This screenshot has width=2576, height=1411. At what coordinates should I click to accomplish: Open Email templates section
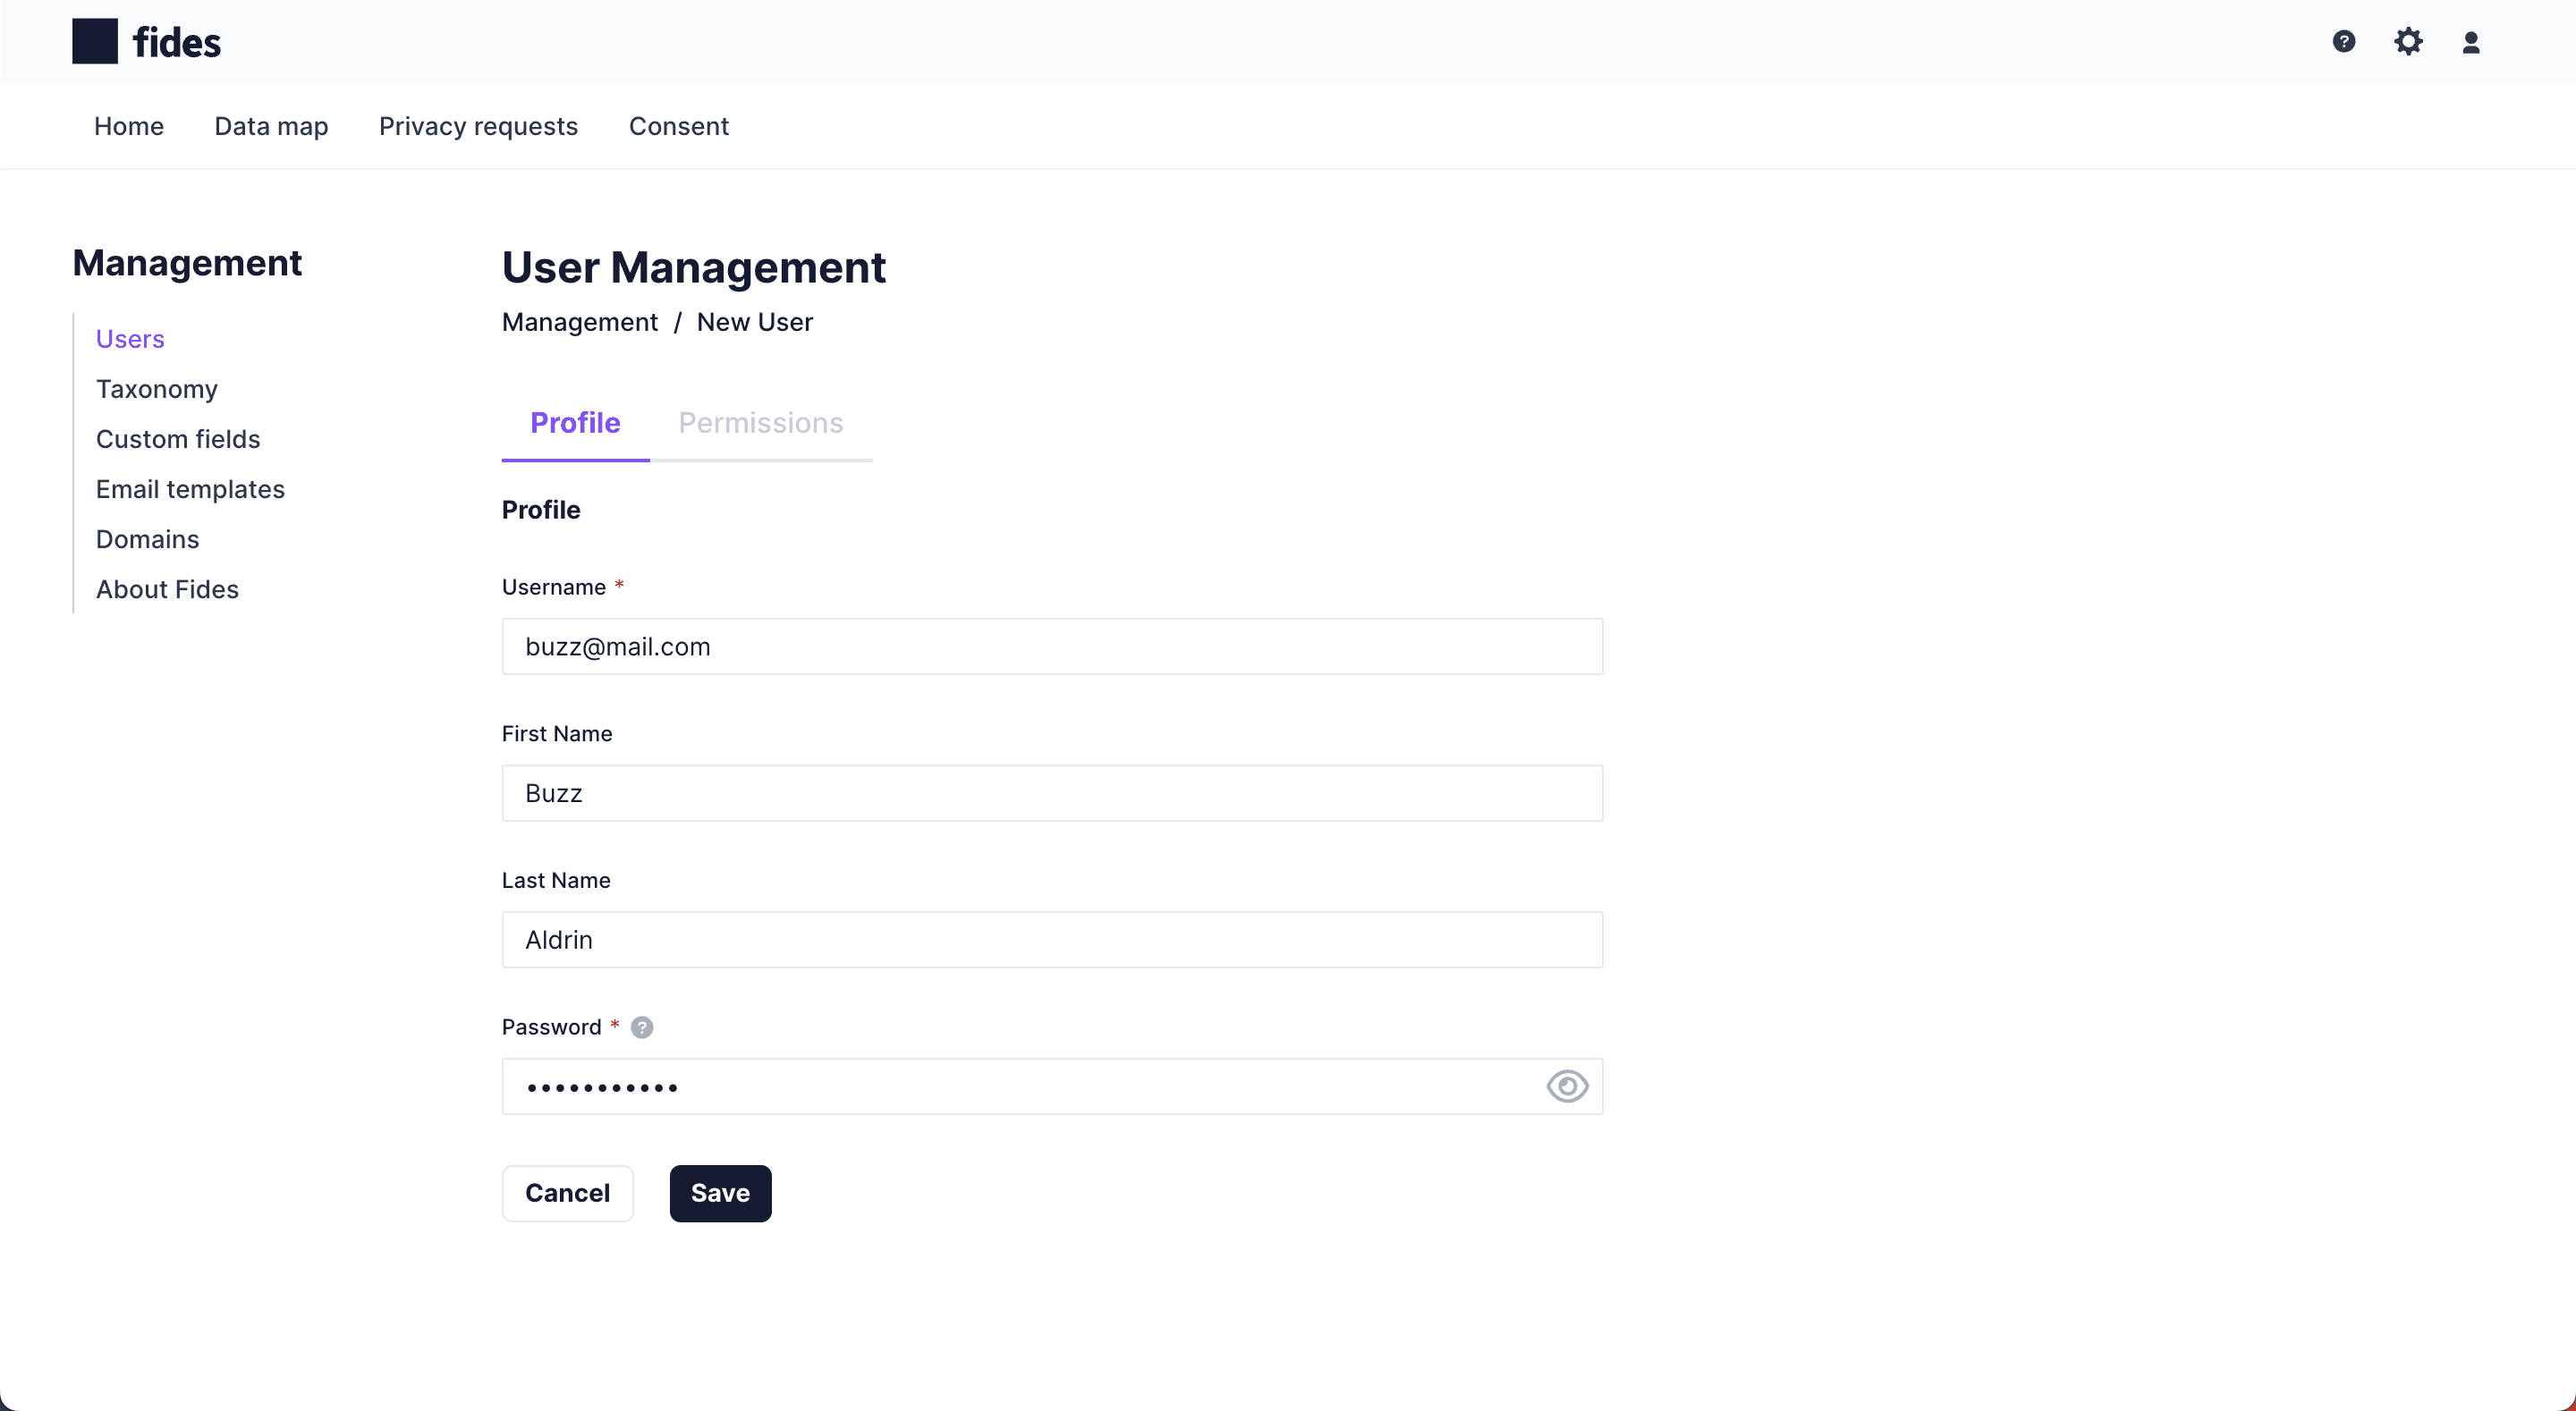[x=190, y=488]
